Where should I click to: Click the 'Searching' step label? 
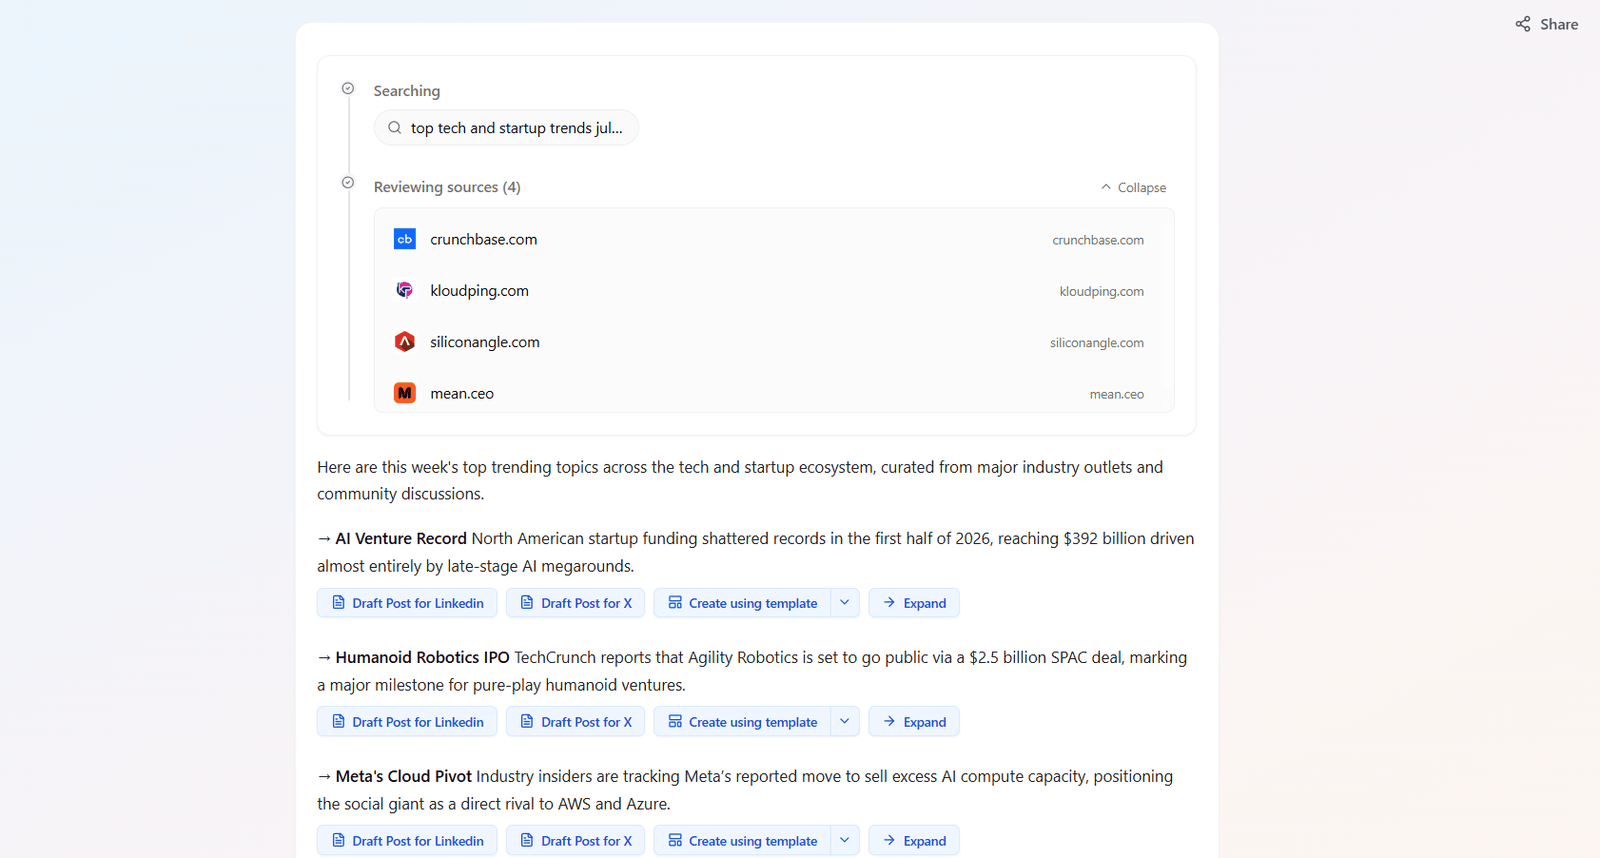tap(407, 91)
